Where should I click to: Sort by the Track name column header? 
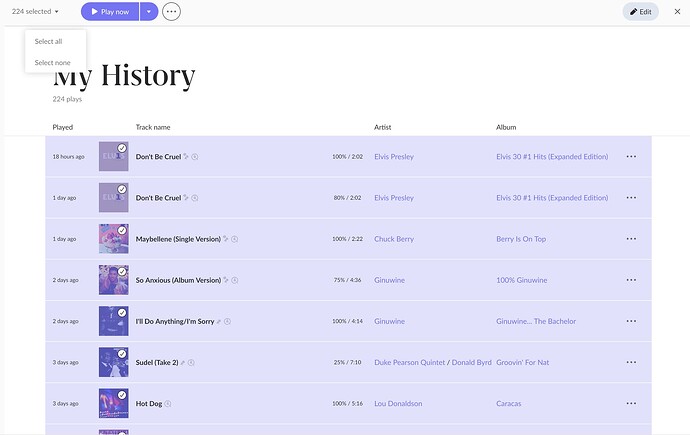tap(153, 127)
